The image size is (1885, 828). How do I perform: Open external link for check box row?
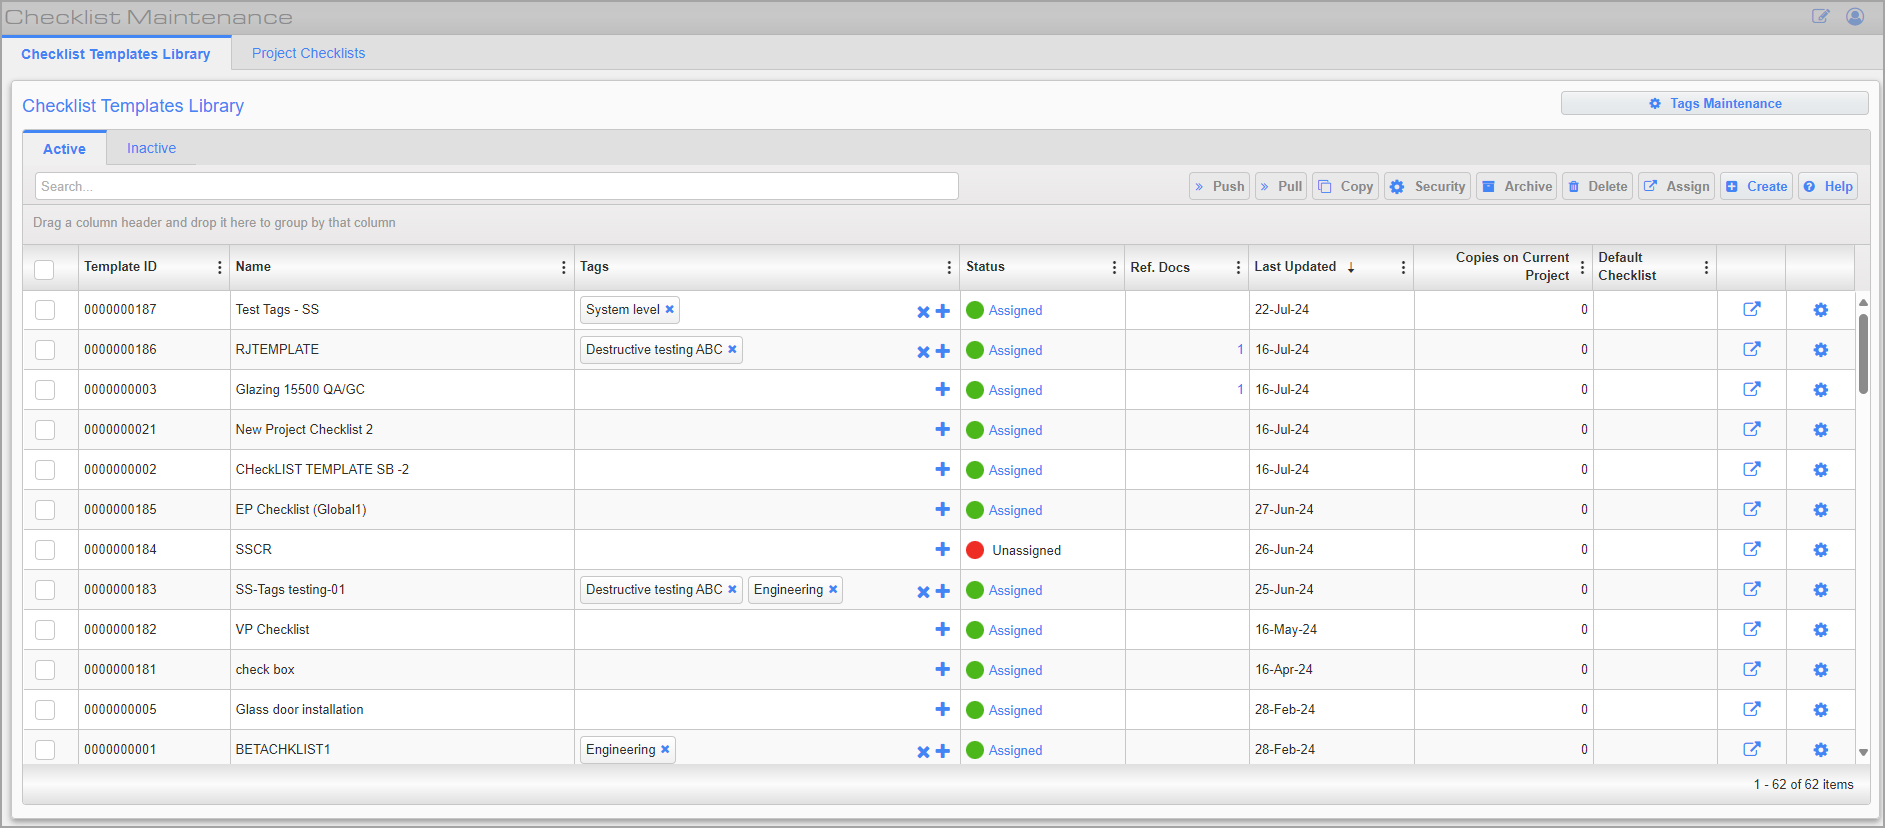click(x=1751, y=669)
